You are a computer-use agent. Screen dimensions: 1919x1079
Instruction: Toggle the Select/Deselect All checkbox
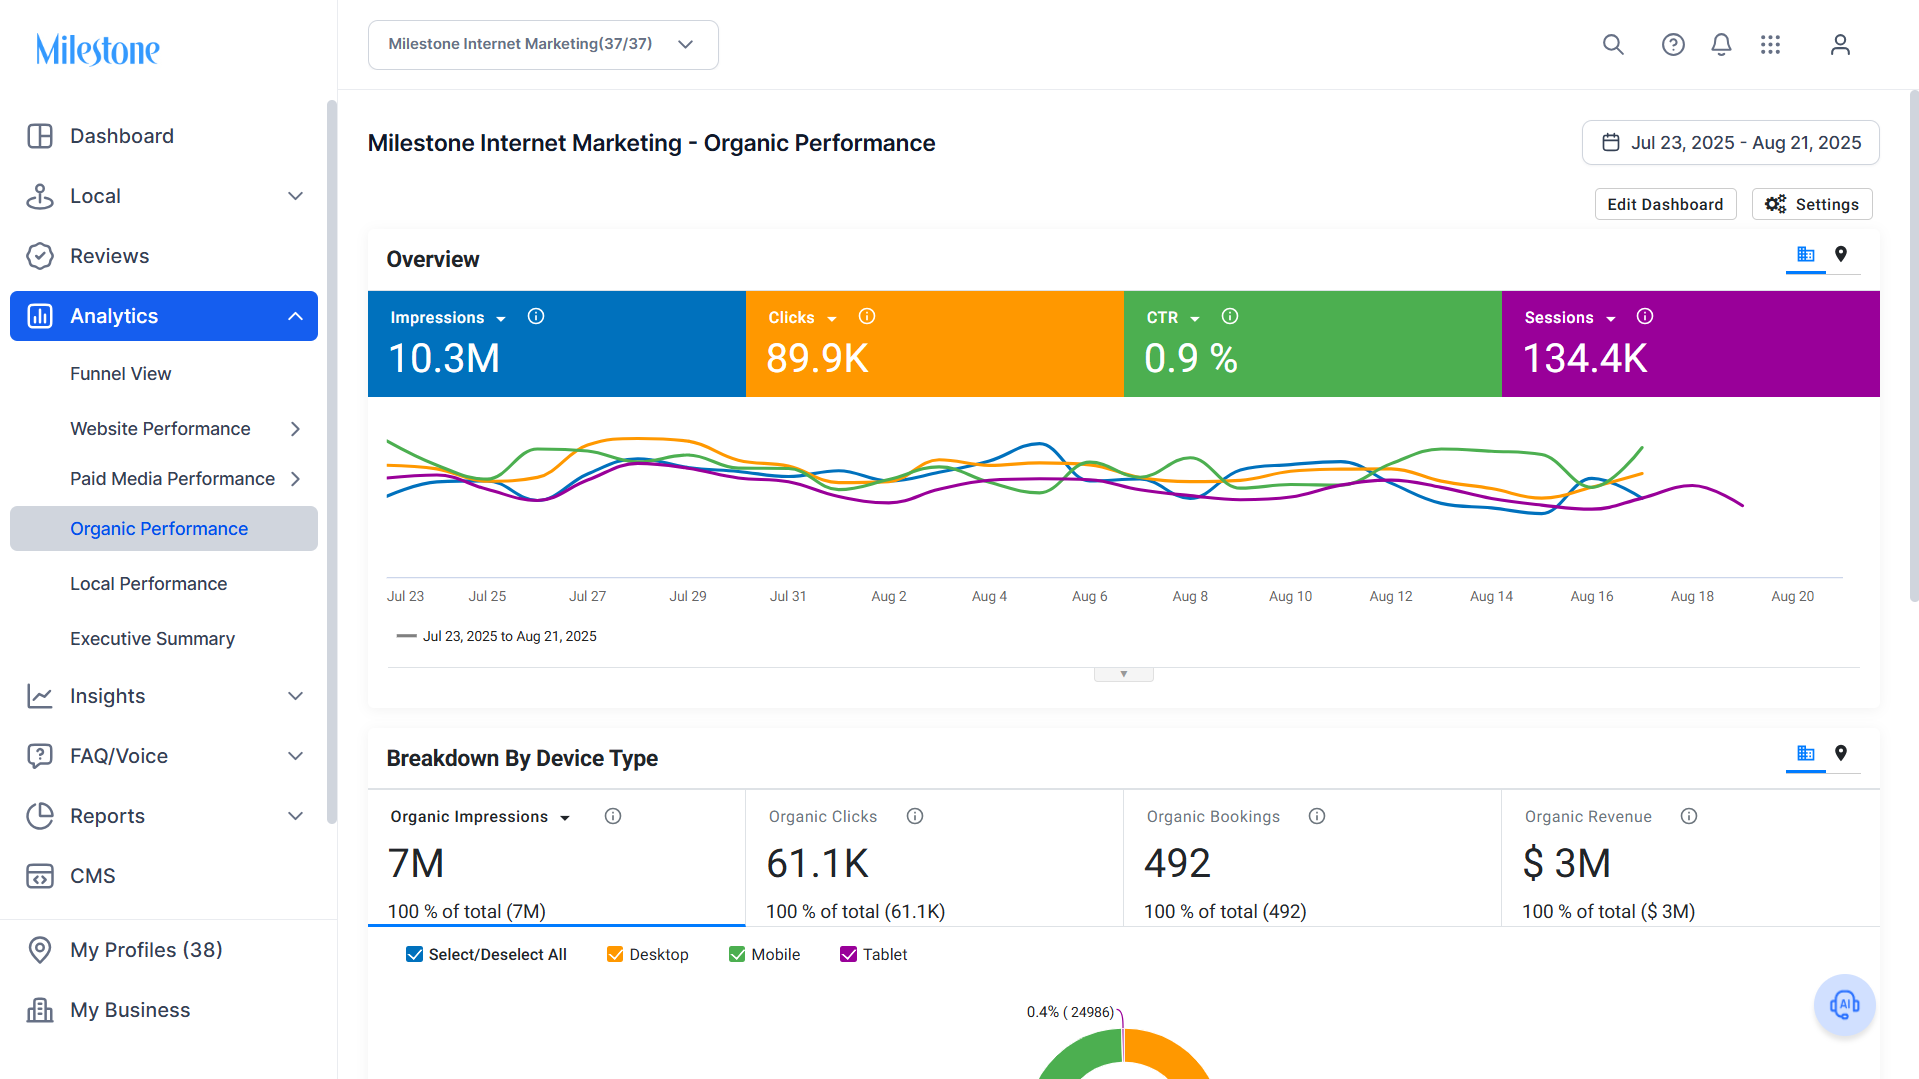pos(414,955)
